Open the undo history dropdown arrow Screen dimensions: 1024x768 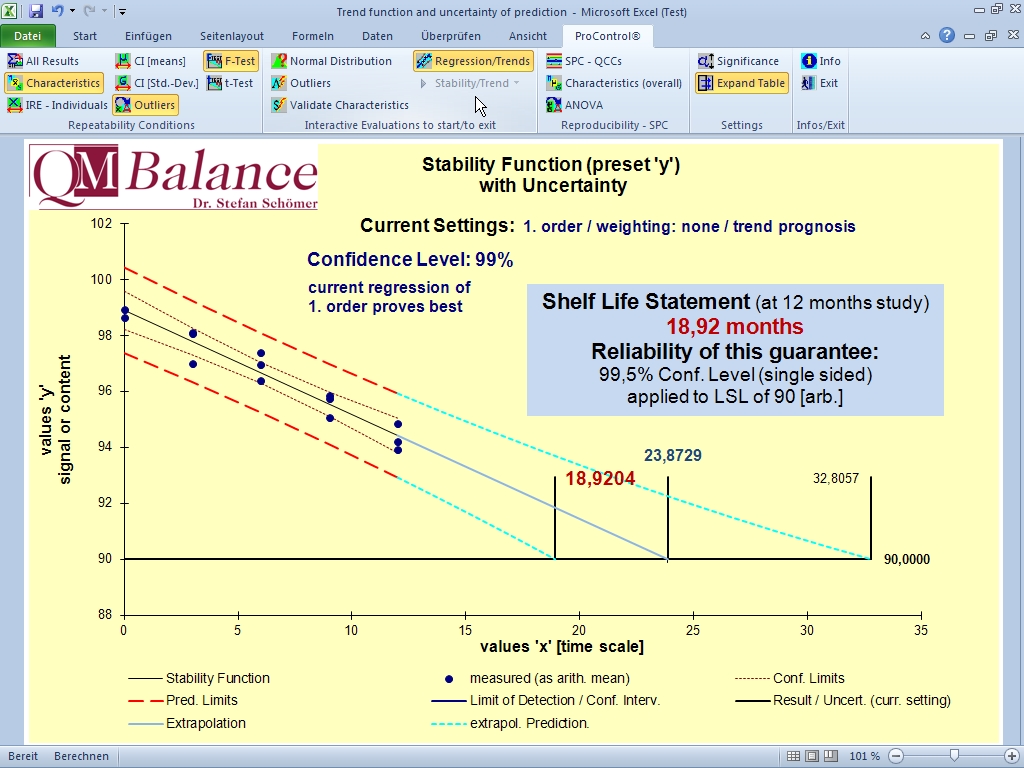[73, 11]
